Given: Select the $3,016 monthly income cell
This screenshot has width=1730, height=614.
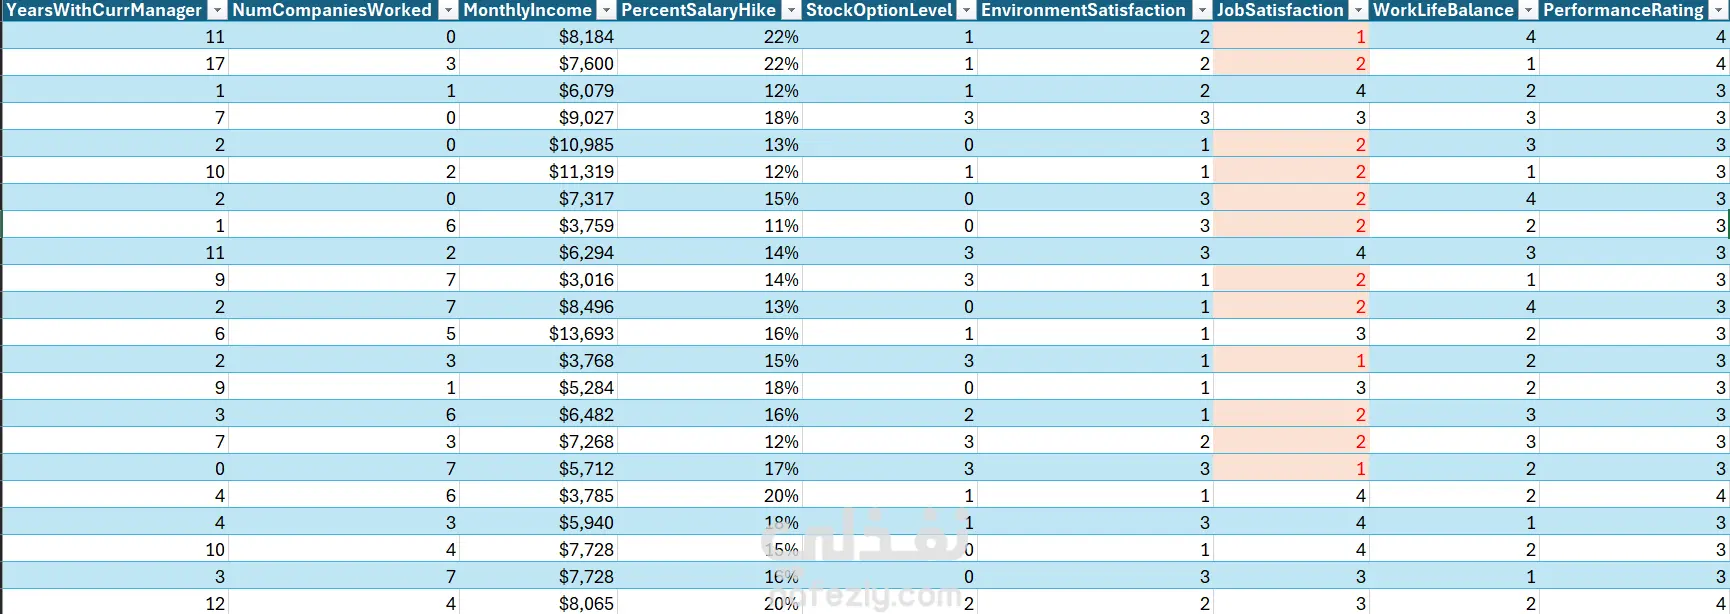Looking at the screenshot, I should pyautogui.click(x=538, y=280).
